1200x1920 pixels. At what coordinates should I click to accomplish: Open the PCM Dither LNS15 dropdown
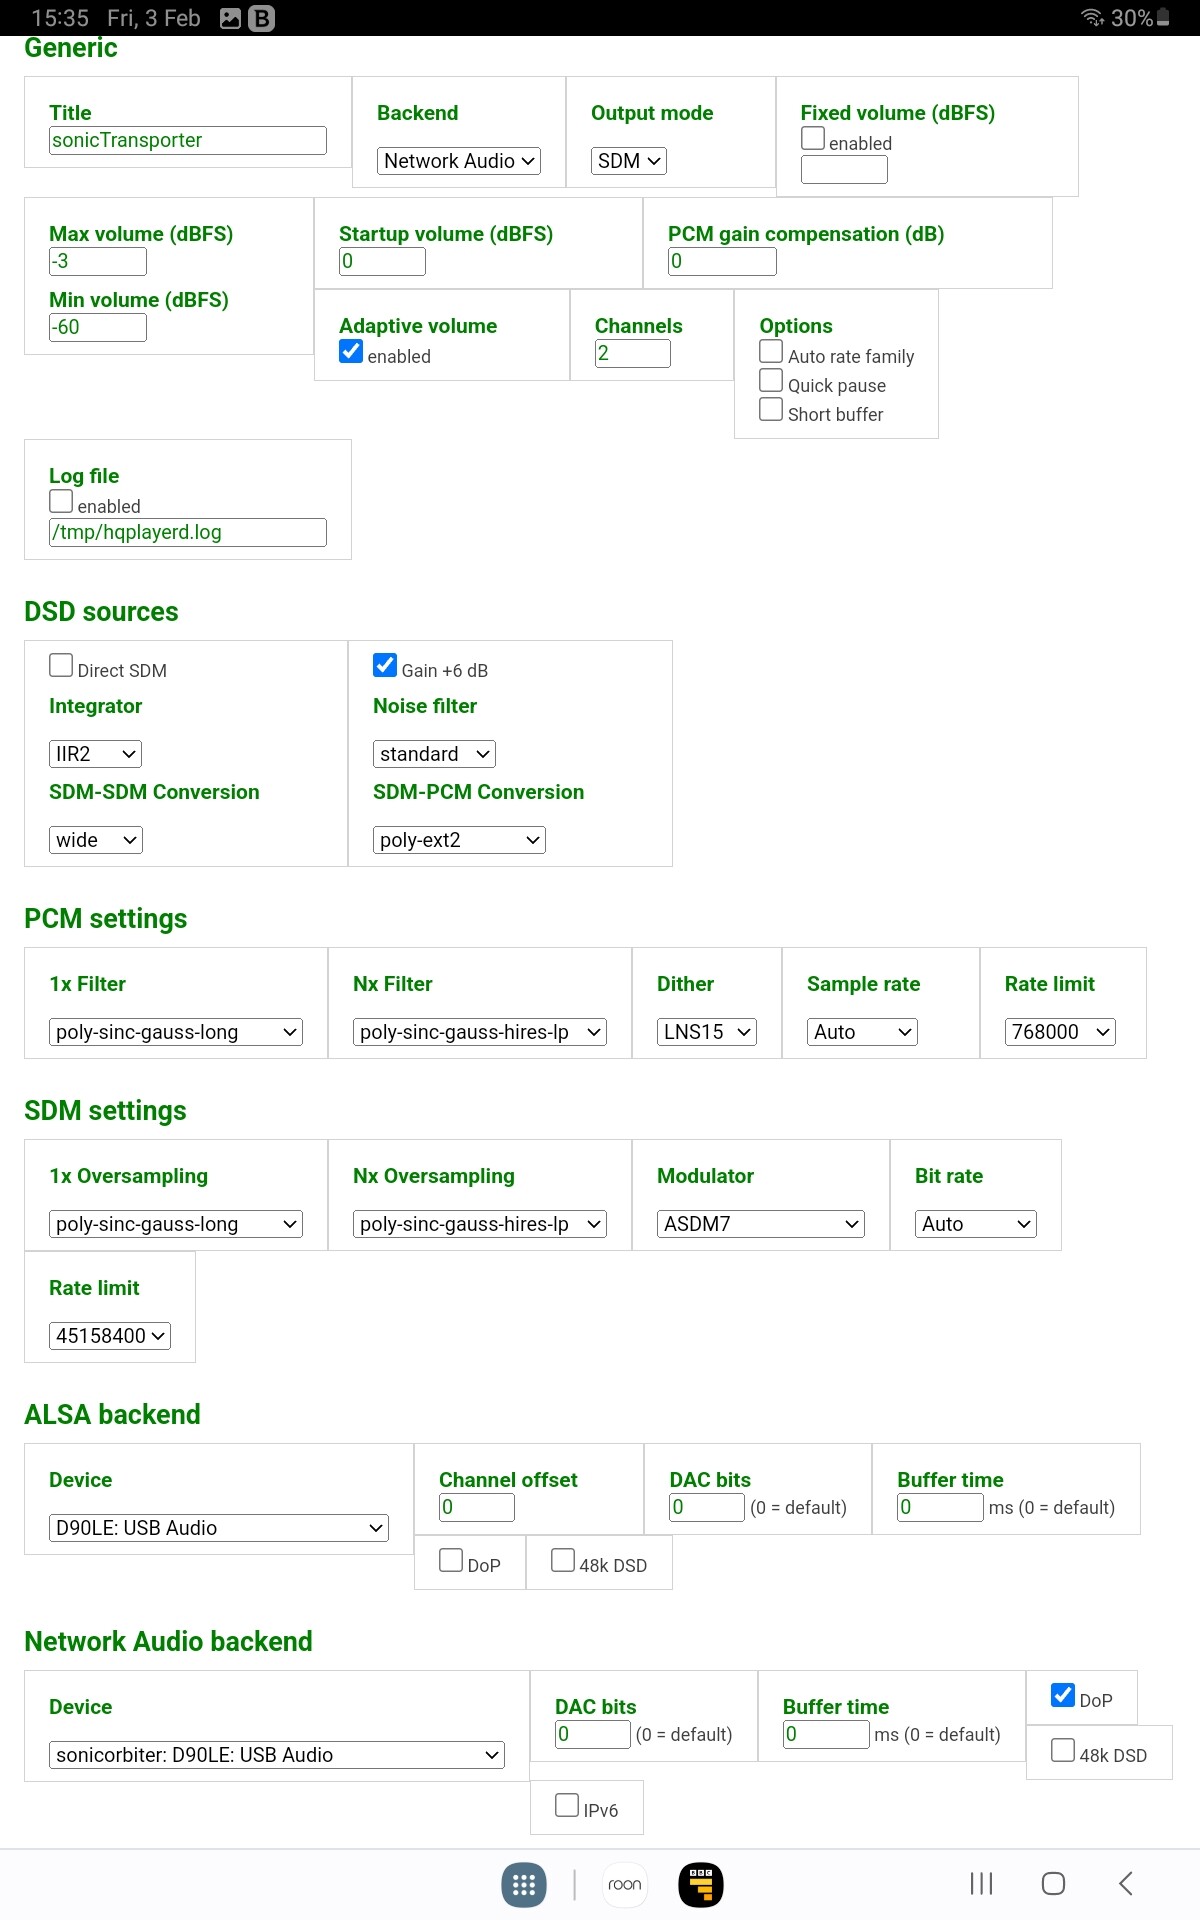coord(706,1032)
